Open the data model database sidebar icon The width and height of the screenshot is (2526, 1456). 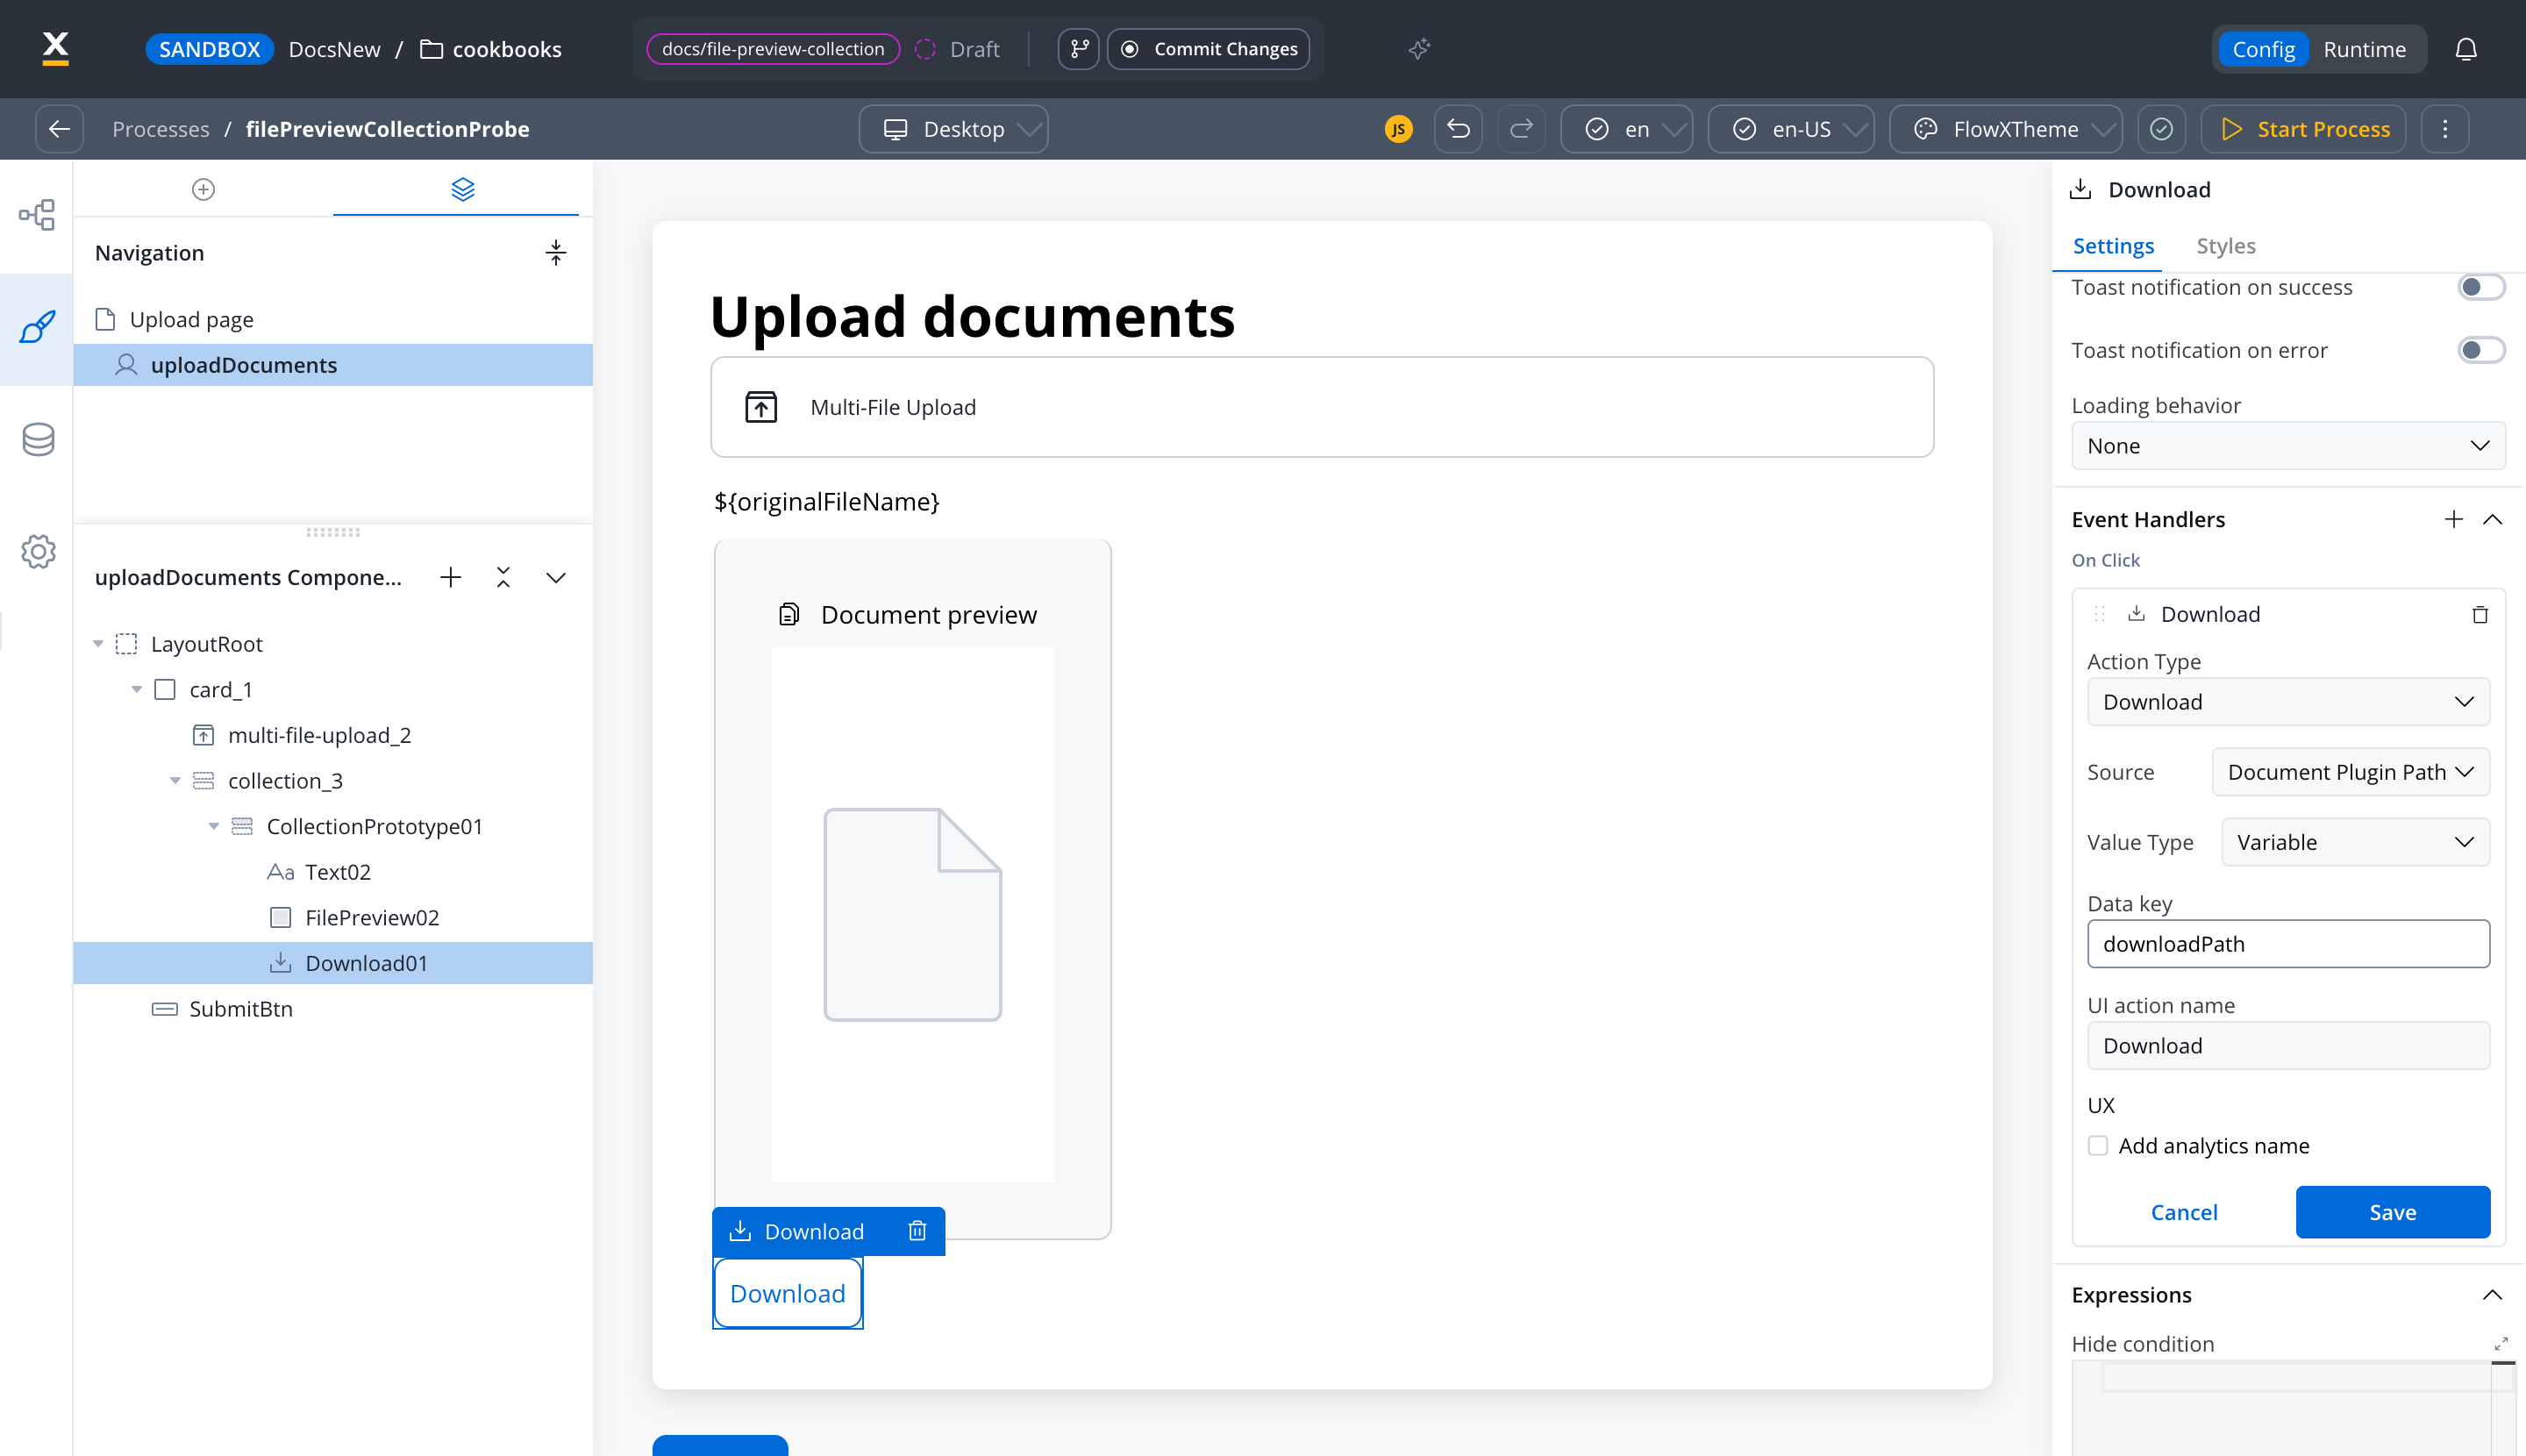point(37,439)
